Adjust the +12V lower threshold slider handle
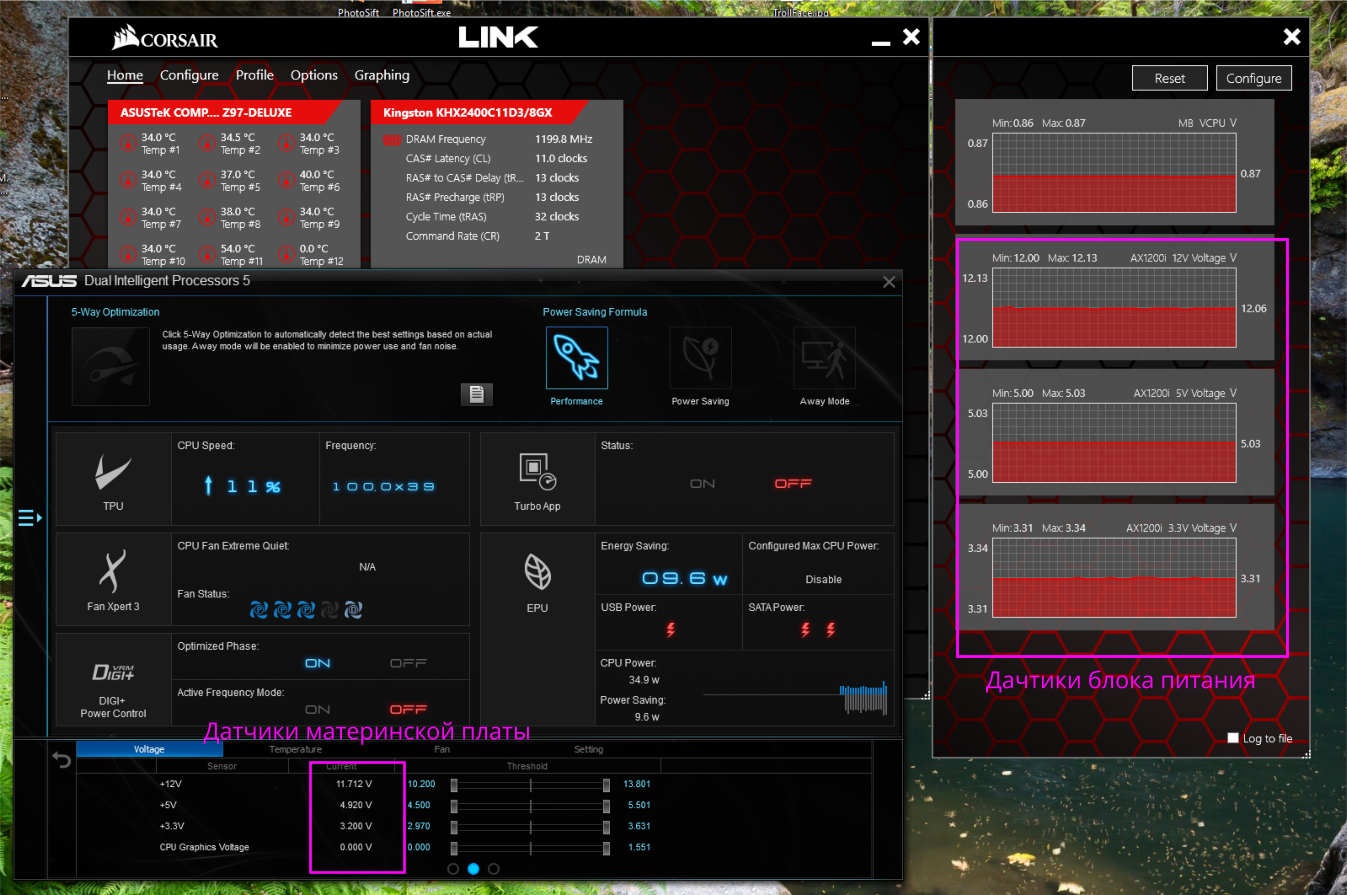Viewport: 1347px width, 895px height. (454, 784)
